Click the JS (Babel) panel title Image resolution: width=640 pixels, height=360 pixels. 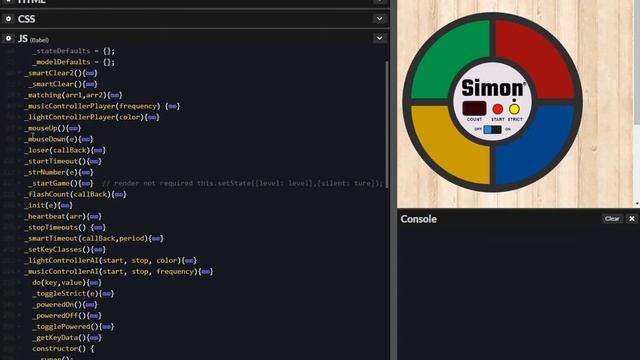(x=33, y=39)
